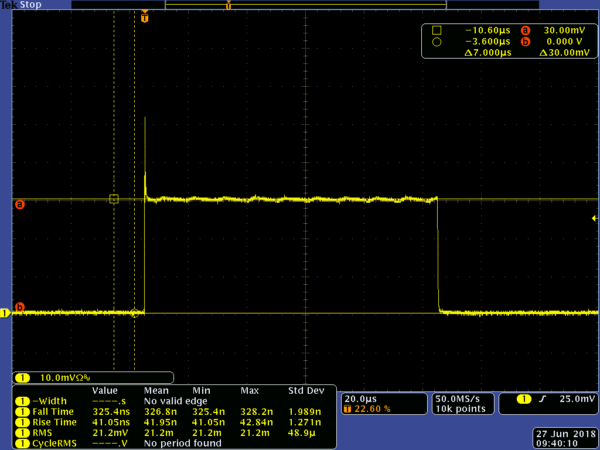Click the -10.60µs cursor time readout
The width and height of the screenshot is (600, 450).
[488, 30]
